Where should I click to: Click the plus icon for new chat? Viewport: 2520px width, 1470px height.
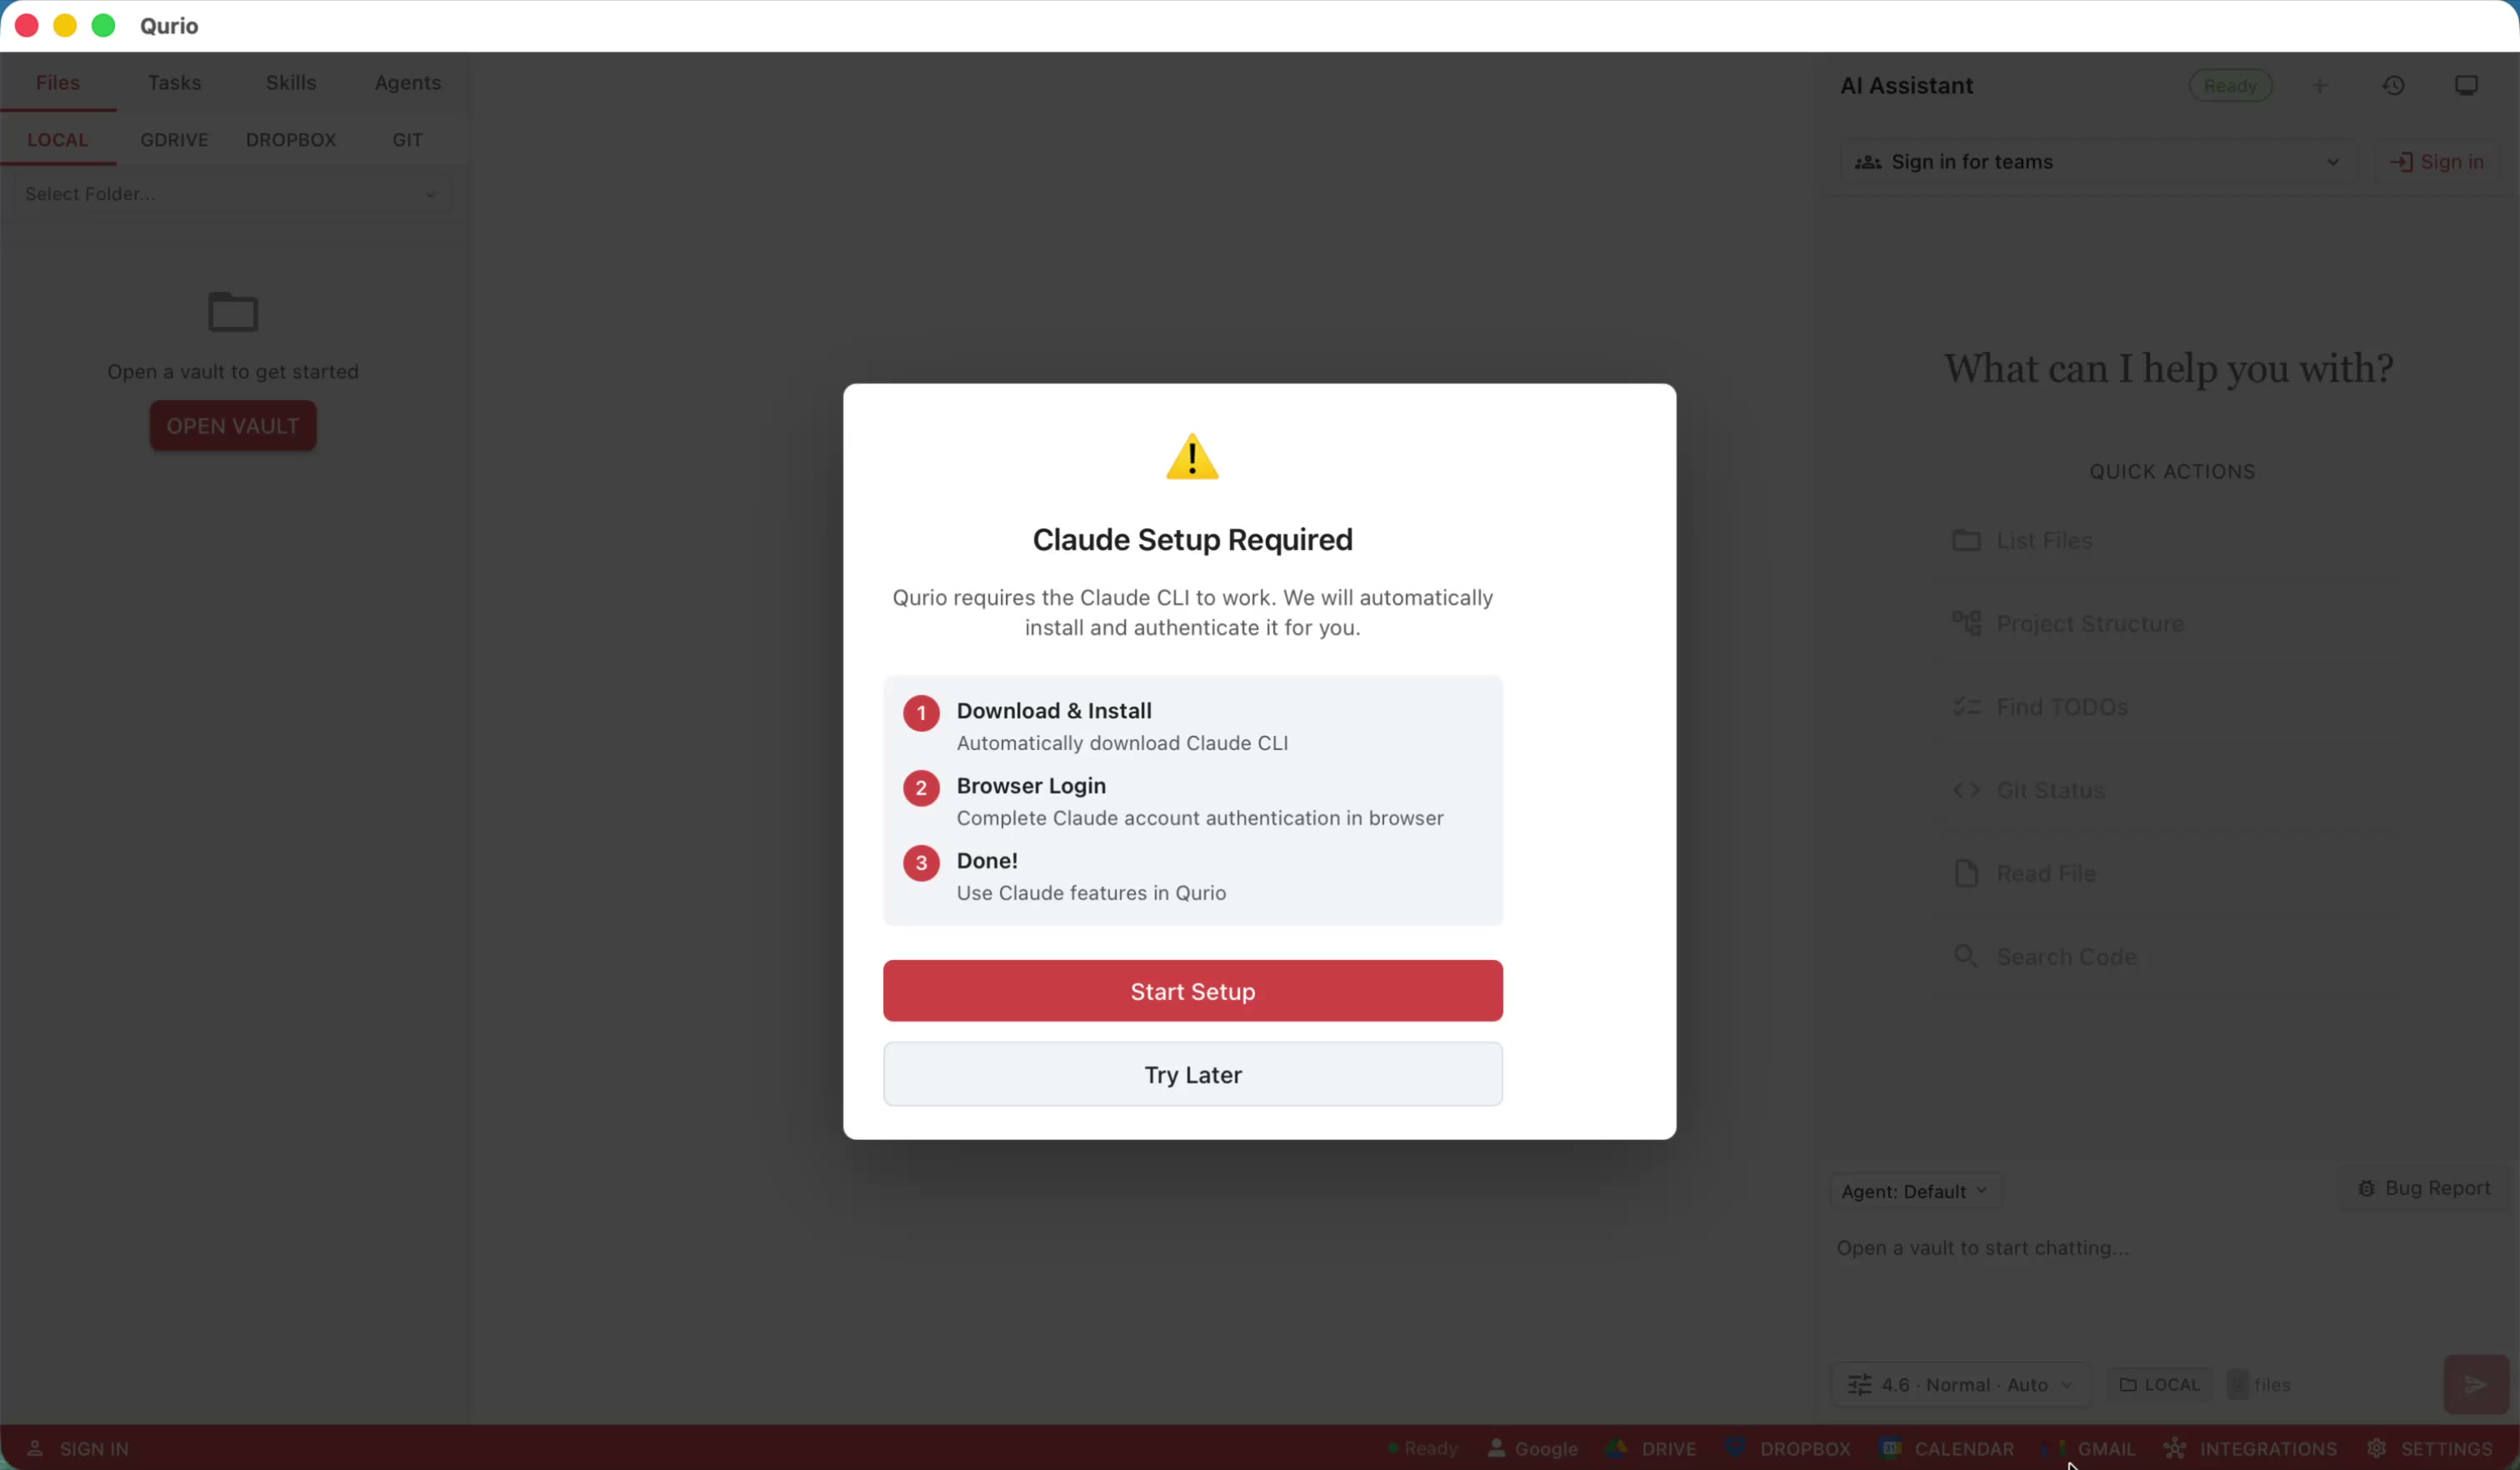click(x=2320, y=86)
